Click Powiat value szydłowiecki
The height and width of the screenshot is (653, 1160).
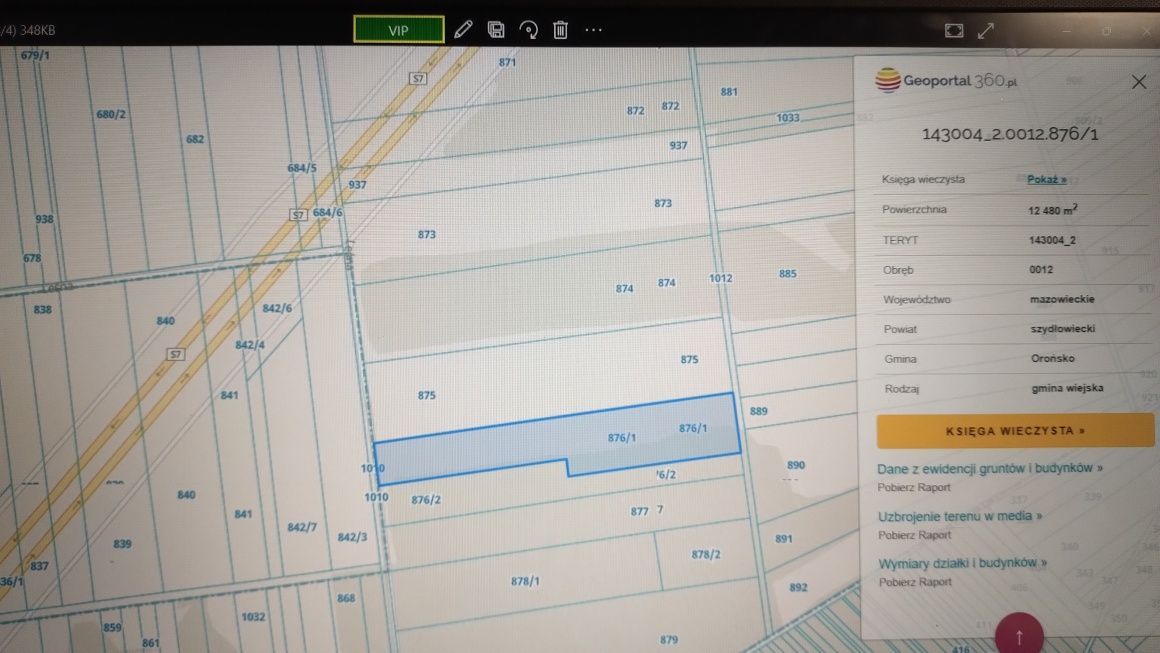click(x=1063, y=329)
